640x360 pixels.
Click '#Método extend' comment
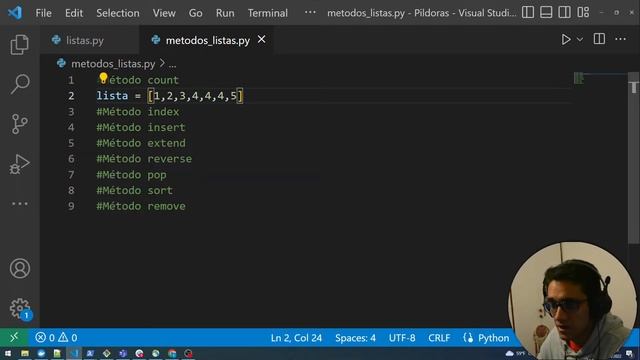[141, 143]
